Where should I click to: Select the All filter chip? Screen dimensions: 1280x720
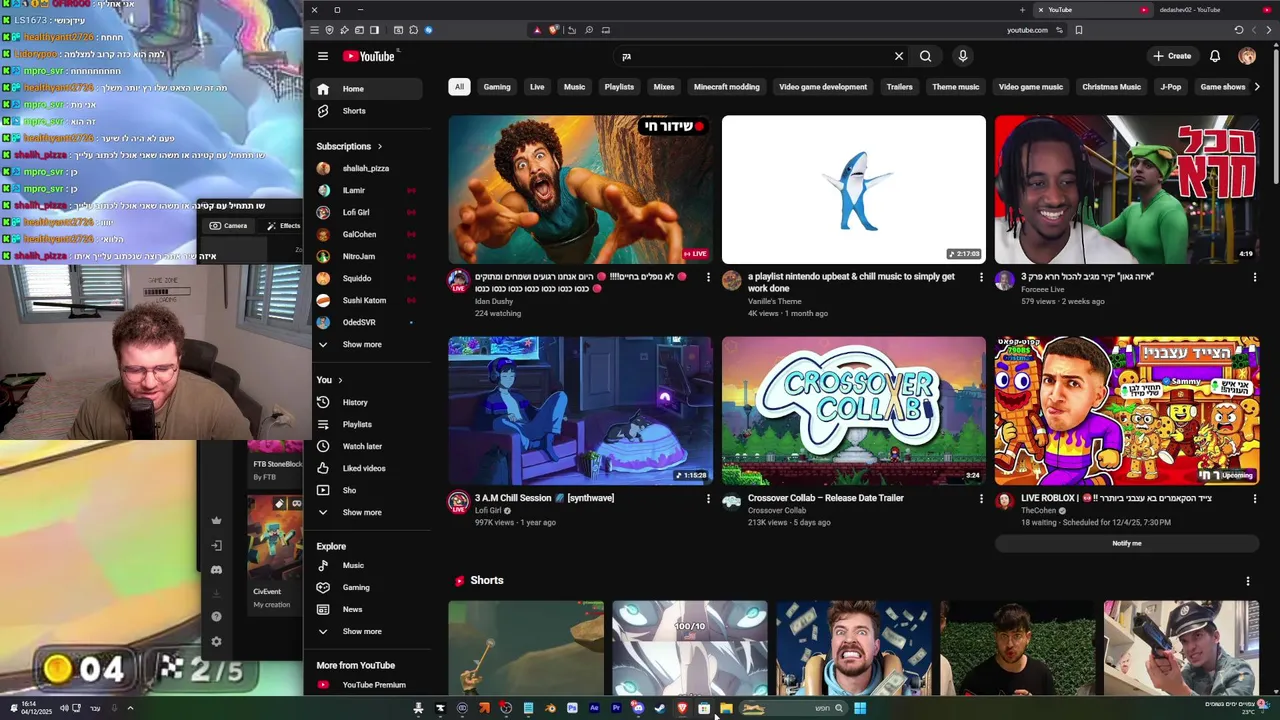[x=459, y=87]
